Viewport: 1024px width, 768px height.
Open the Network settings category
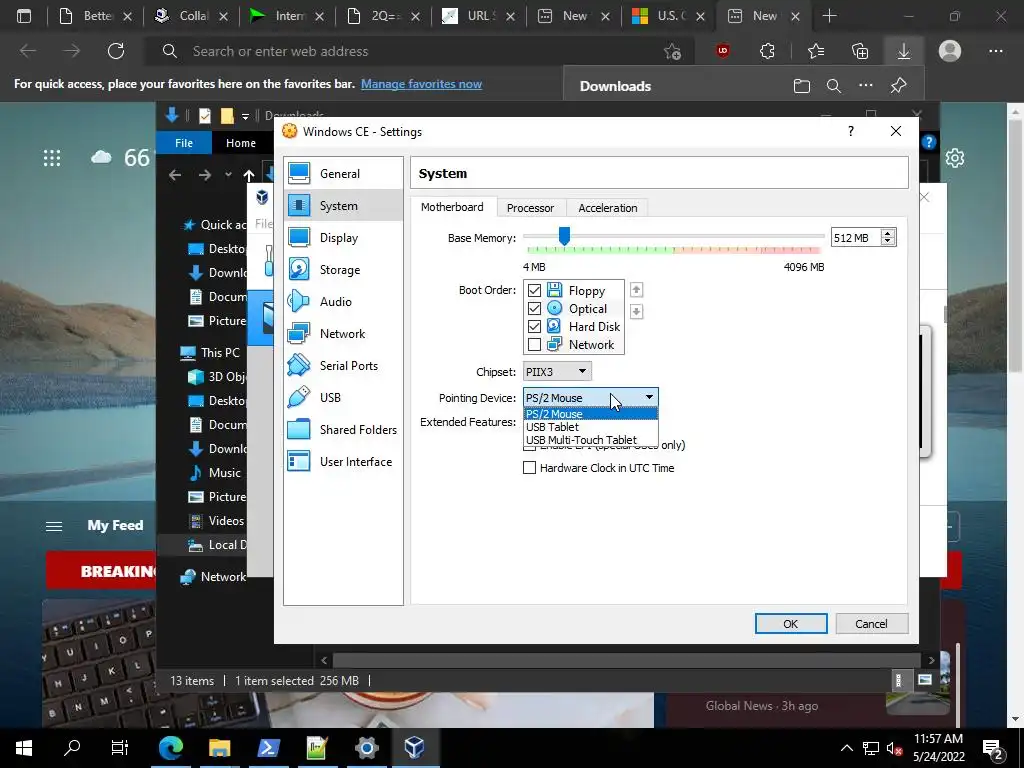point(343,334)
